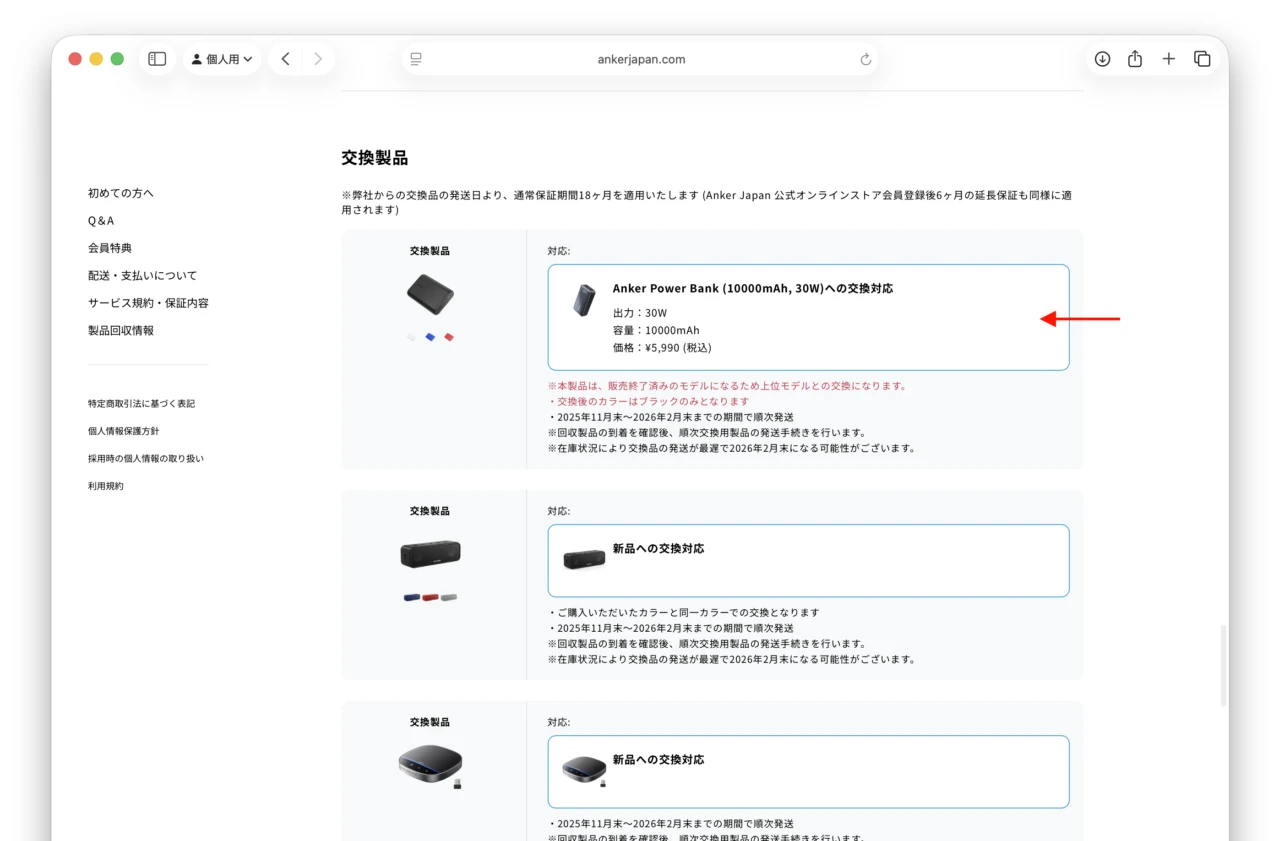This screenshot has height=841, width=1280.
Task: Select Q&A in the sidebar menu
Action: coord(101,220)
